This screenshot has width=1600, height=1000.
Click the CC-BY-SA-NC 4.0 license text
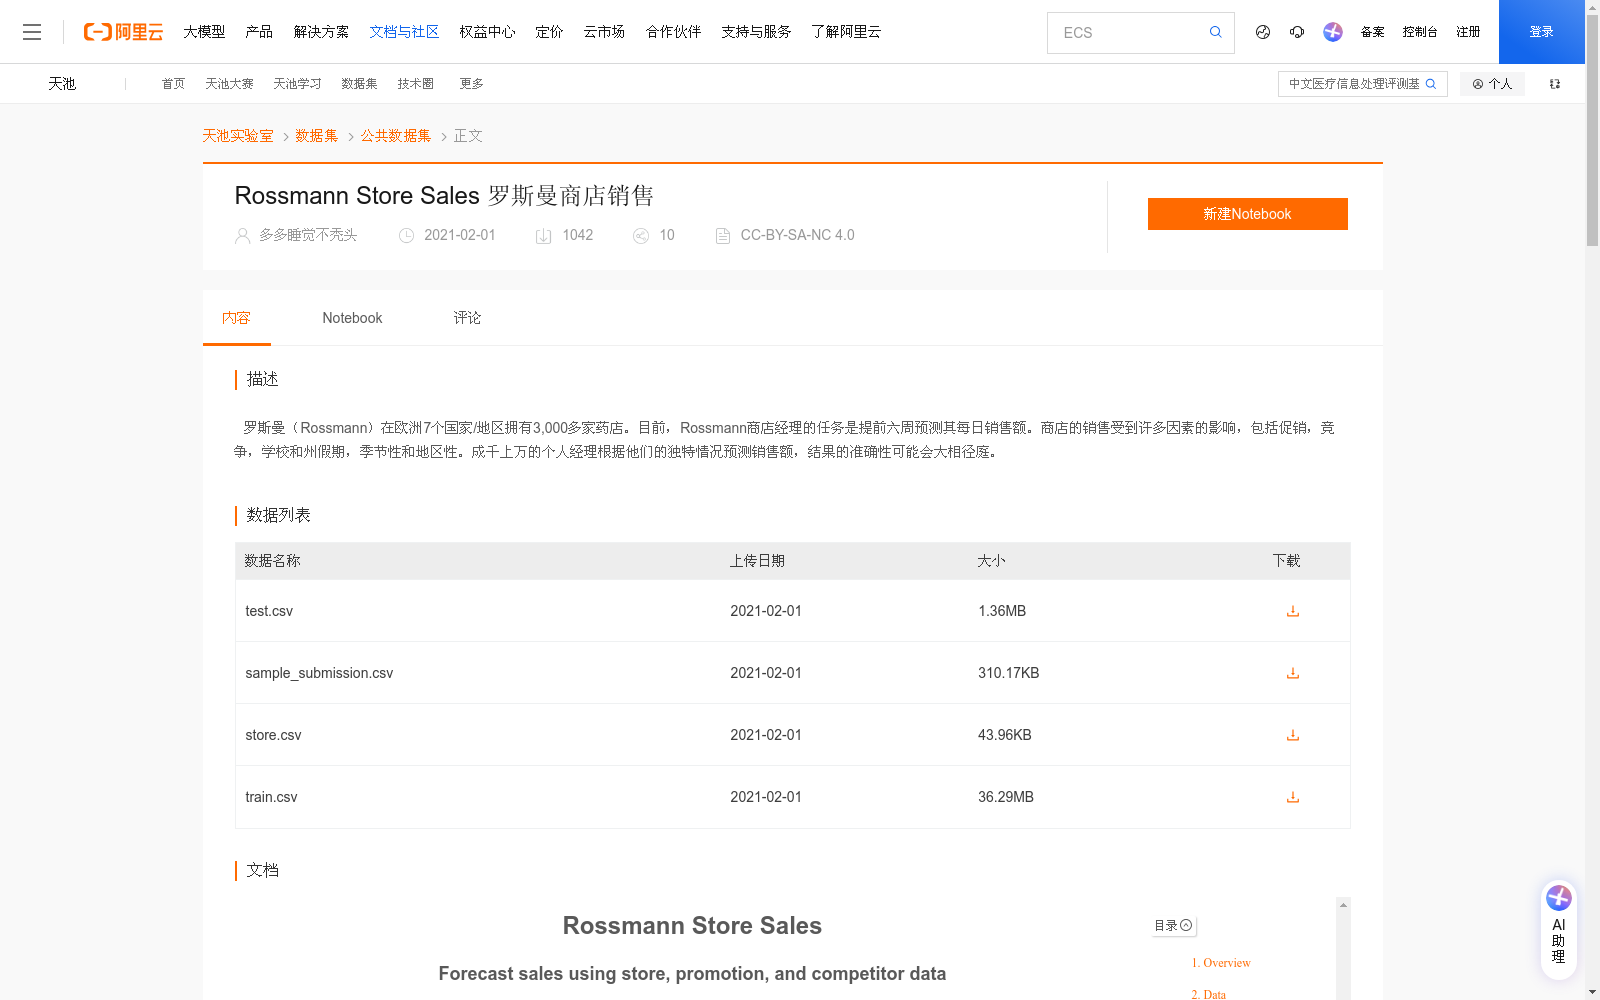point(797,235)
